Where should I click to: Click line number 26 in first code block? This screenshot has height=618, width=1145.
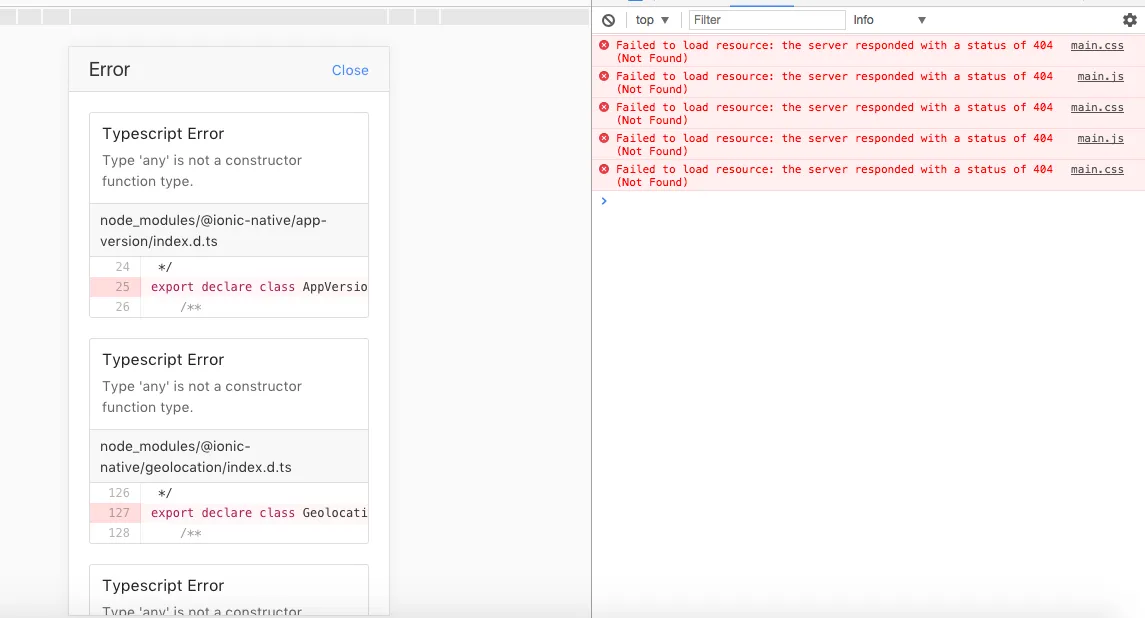click(x=122, y=307)
